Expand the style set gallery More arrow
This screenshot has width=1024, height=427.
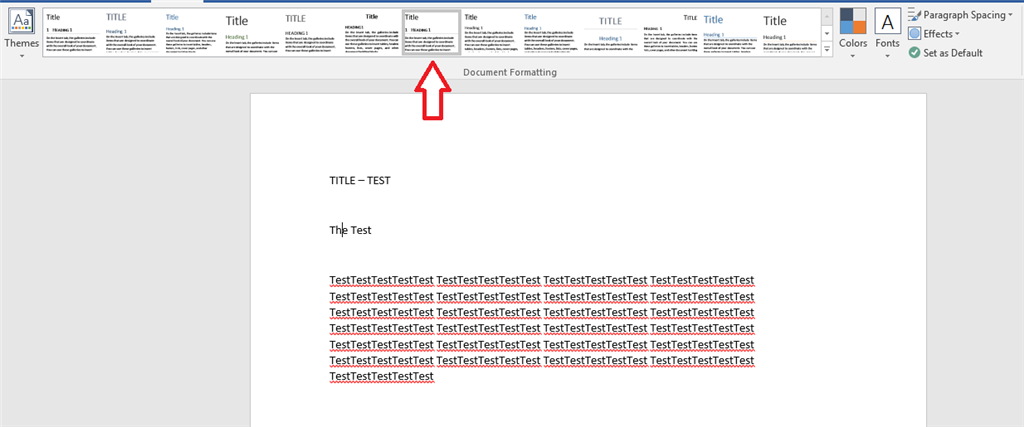pos(827,49)
